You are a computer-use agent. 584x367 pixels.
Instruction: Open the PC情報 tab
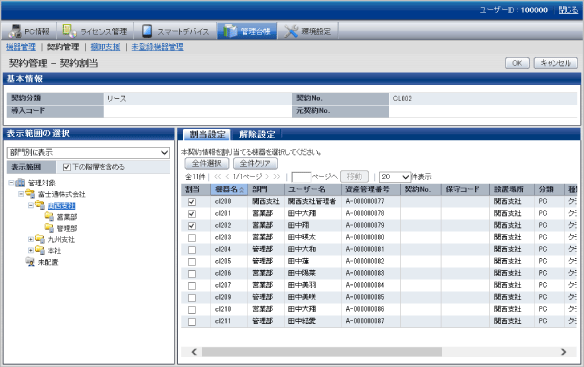pos(29,31)
